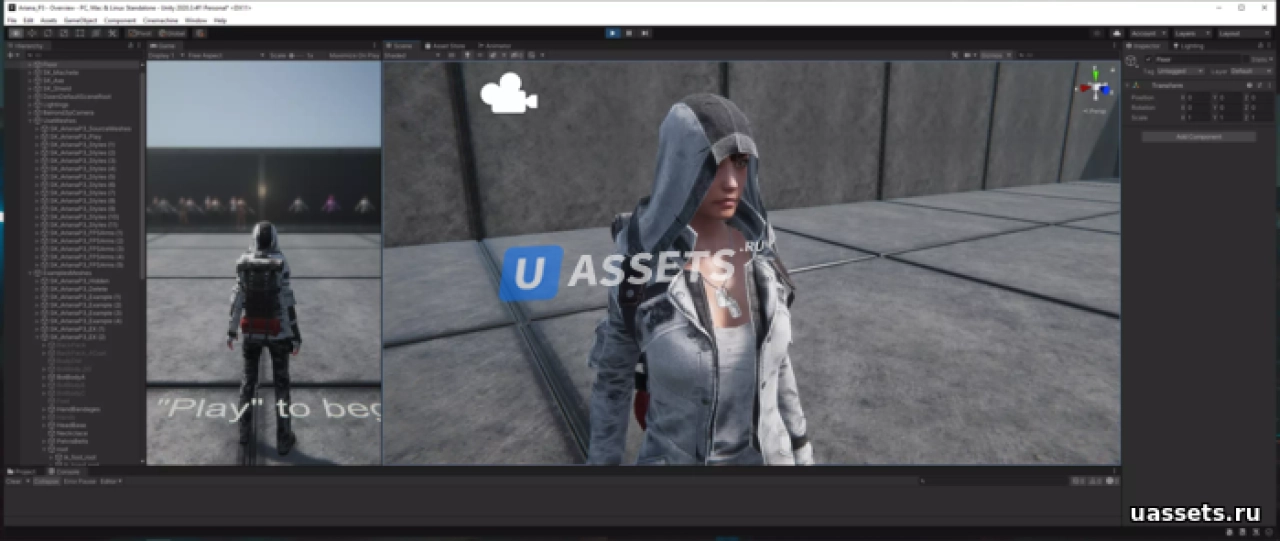Switch to the Inspector tab
Viewport: 1280px width, 541px height.
tap(1145, 46)
